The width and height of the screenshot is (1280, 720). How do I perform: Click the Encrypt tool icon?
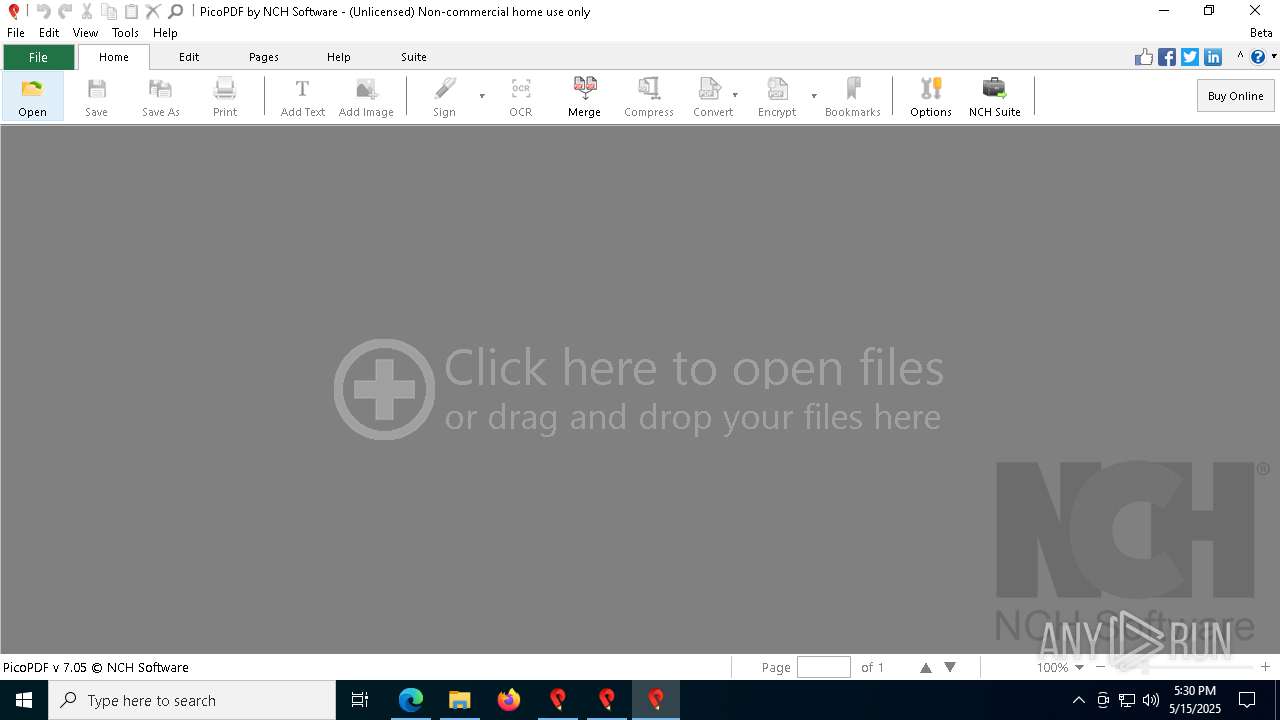pyautogui.click(x=777, y=89)
